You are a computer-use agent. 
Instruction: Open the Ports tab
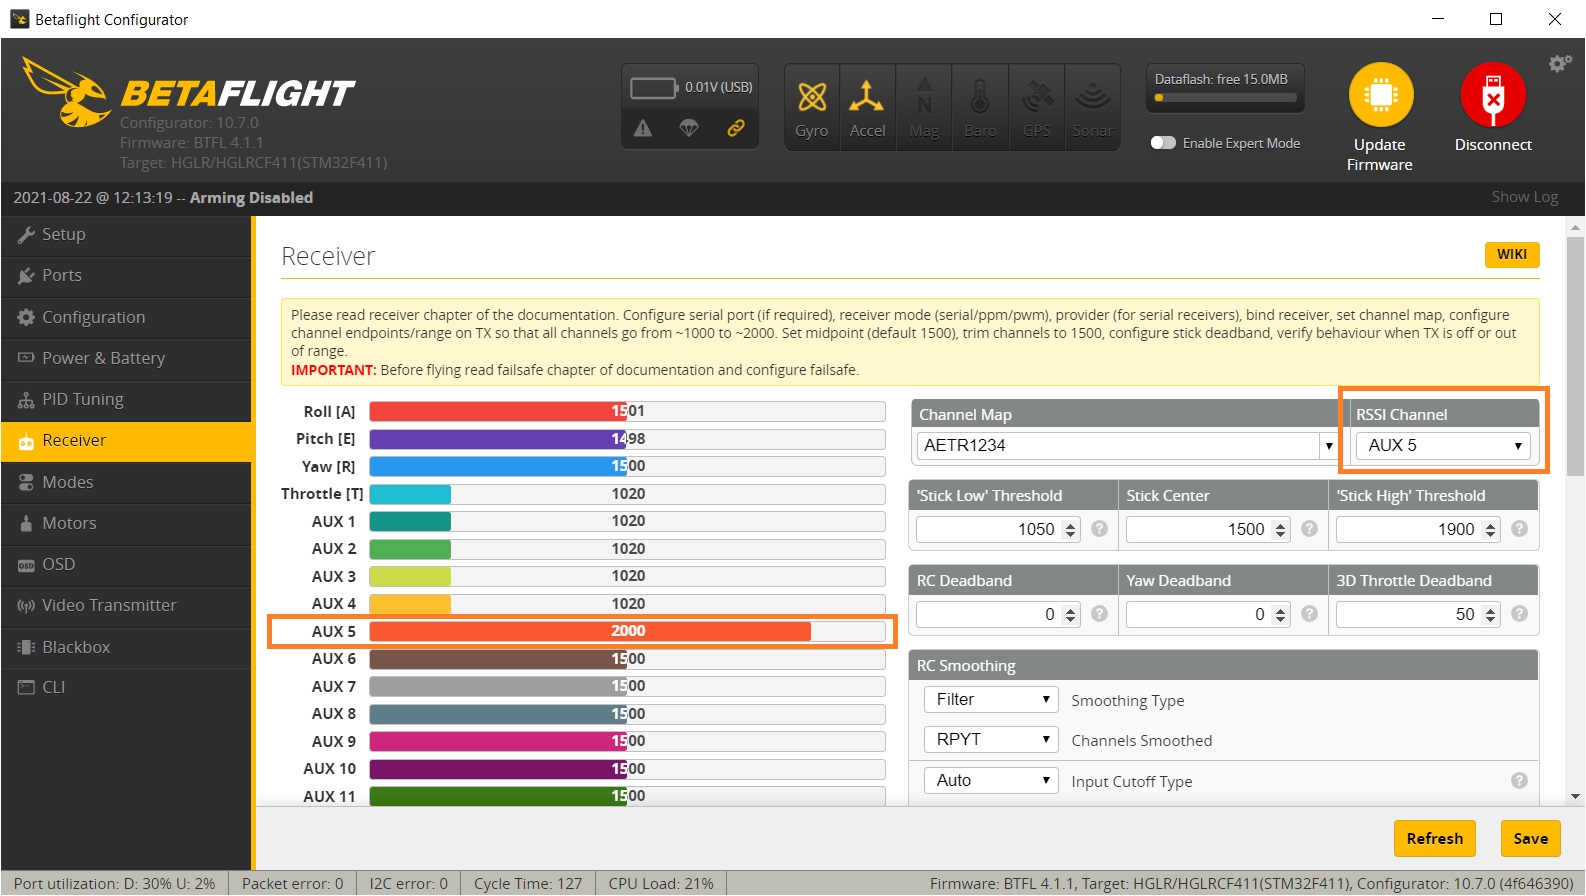[x=126, y=276]
